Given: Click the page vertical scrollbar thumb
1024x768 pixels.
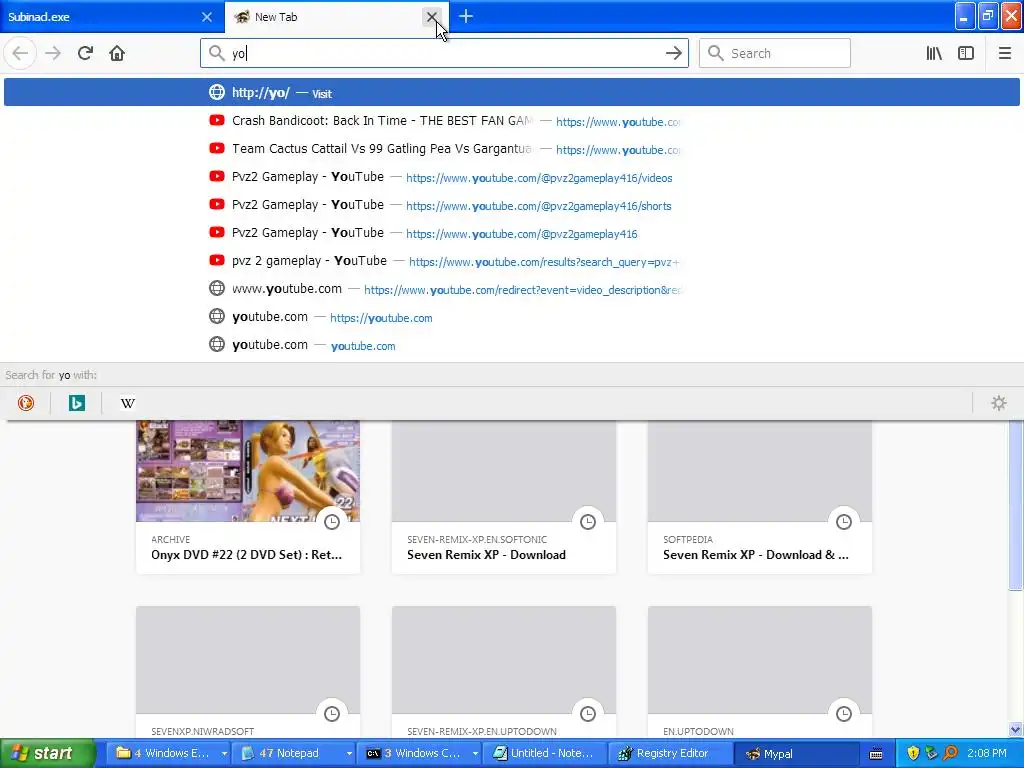Looking at the screenshot, I should (1016, 504).
